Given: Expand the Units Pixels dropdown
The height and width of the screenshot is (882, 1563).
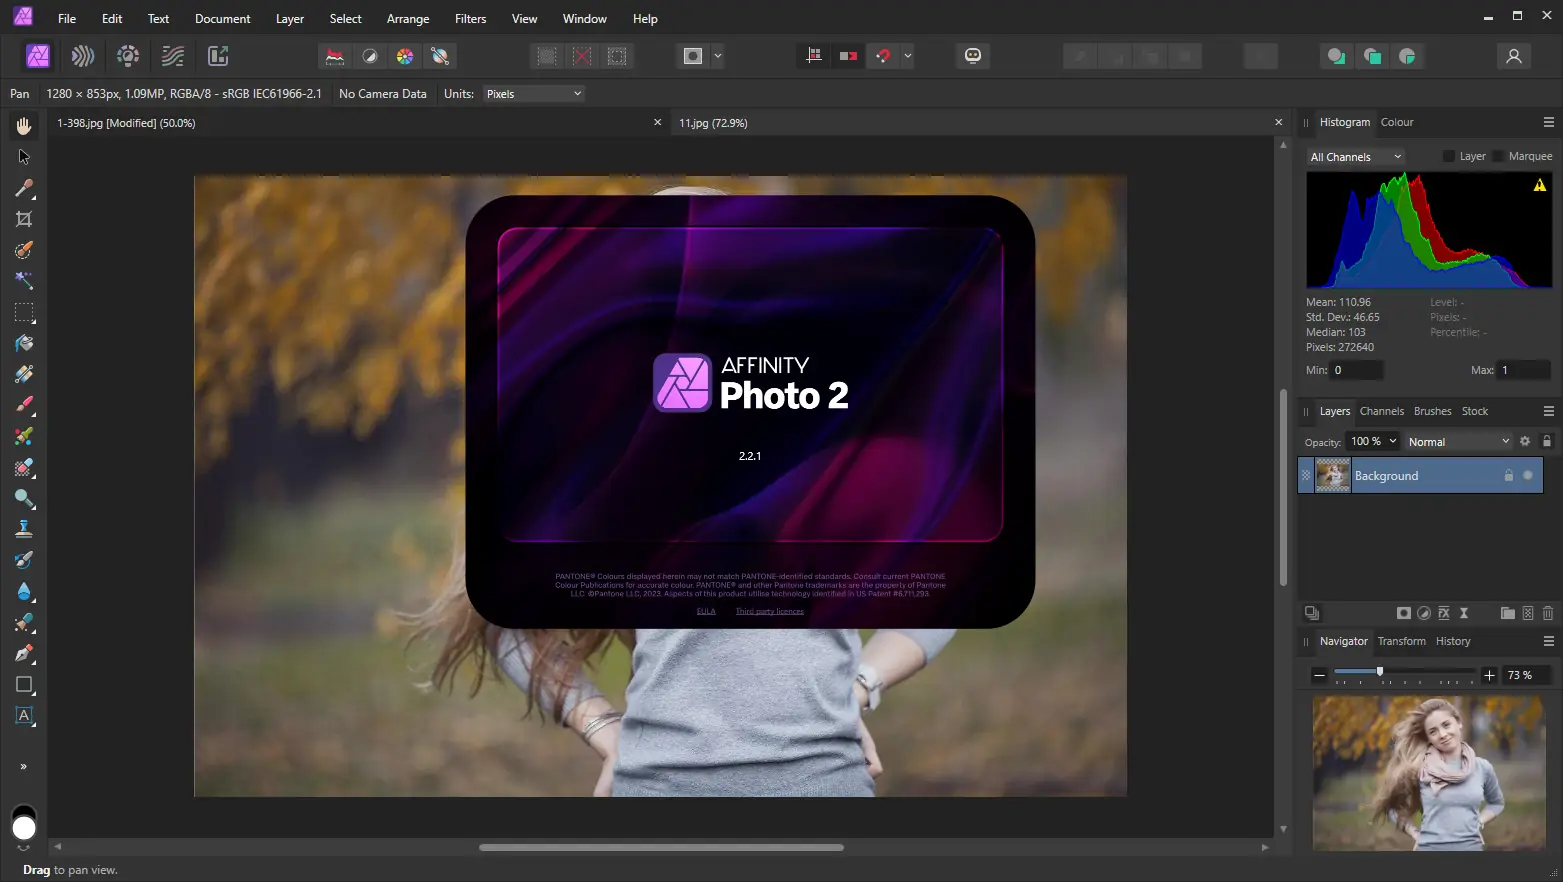Looking at the screenshot, I should (533, 94).
